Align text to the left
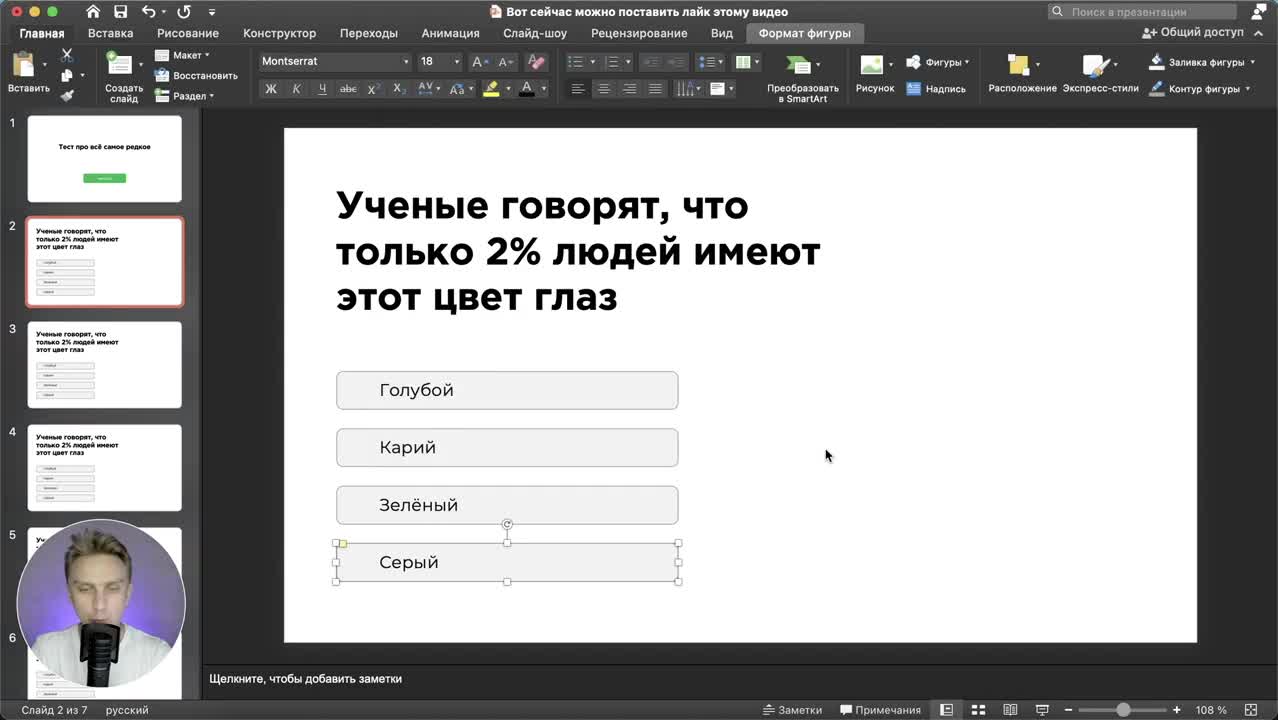 pos(578,89)
